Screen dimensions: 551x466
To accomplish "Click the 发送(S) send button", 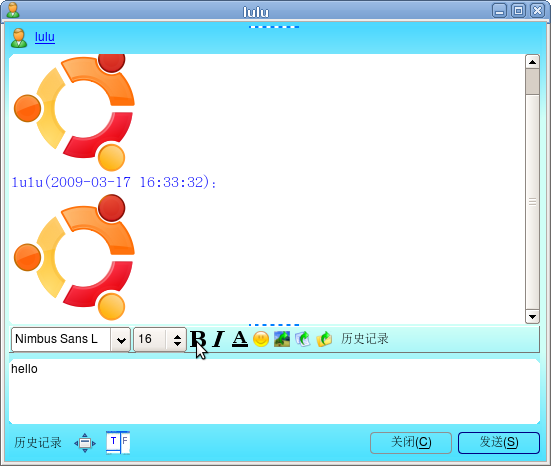I will coord(499,442).
